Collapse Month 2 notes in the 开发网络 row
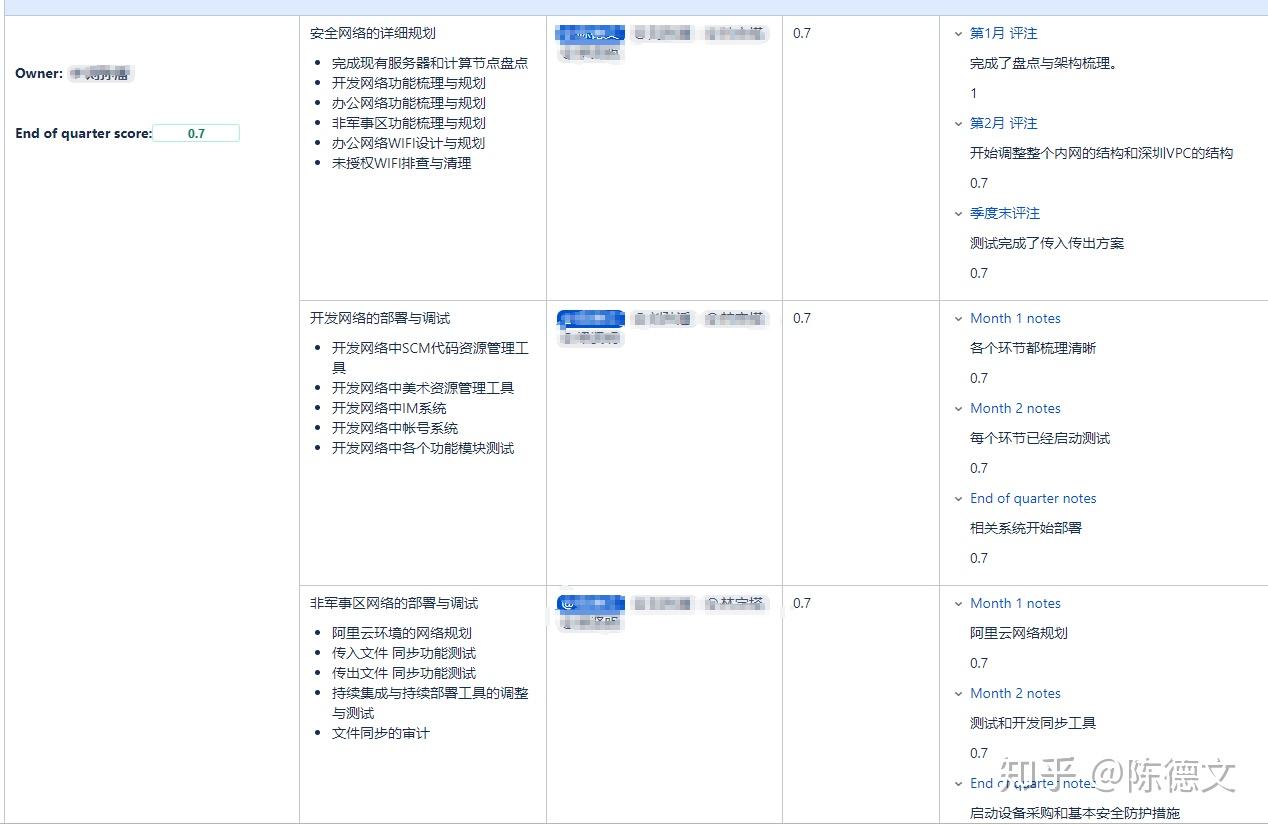 pyautogui.click(x=959, y=408)
